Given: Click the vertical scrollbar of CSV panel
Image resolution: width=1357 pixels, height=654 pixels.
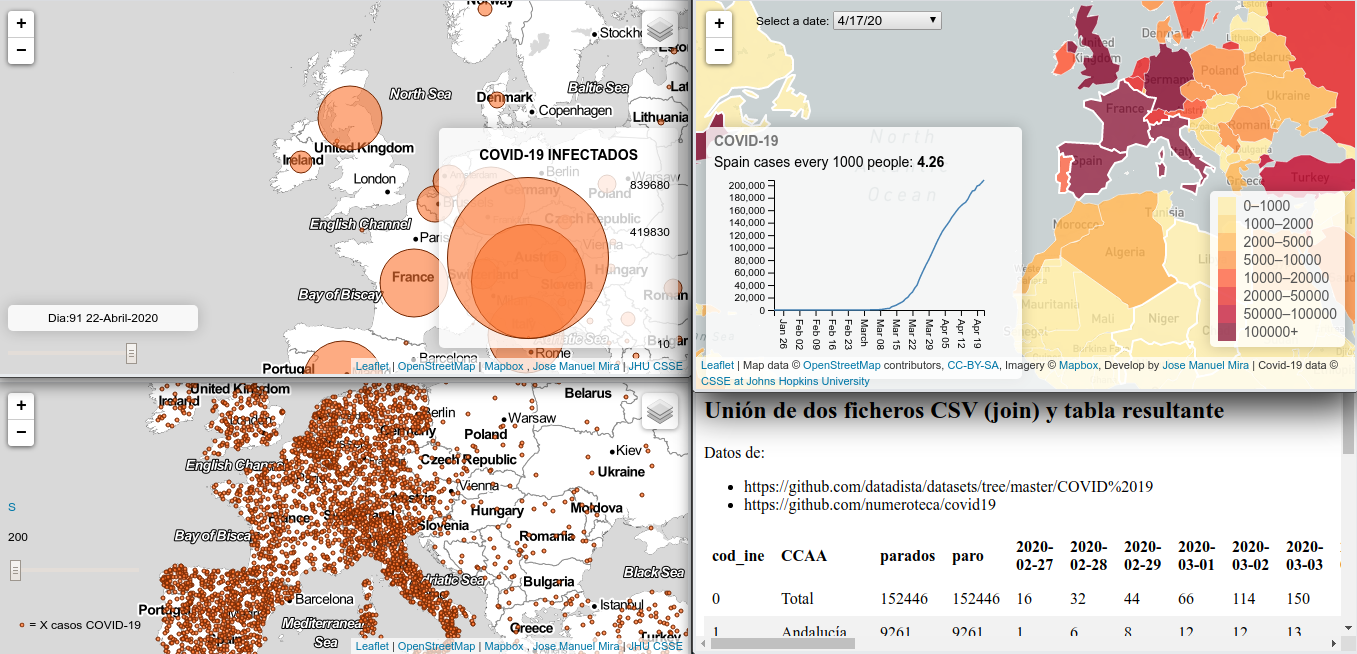Looking at the screenshot, I should point(1348,425).
